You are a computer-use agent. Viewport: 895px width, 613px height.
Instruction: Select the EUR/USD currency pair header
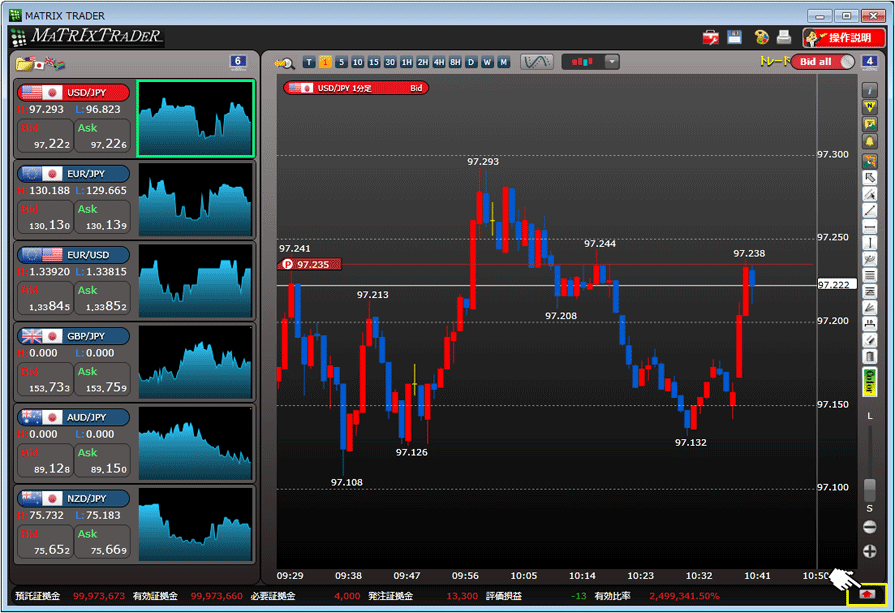73,255
